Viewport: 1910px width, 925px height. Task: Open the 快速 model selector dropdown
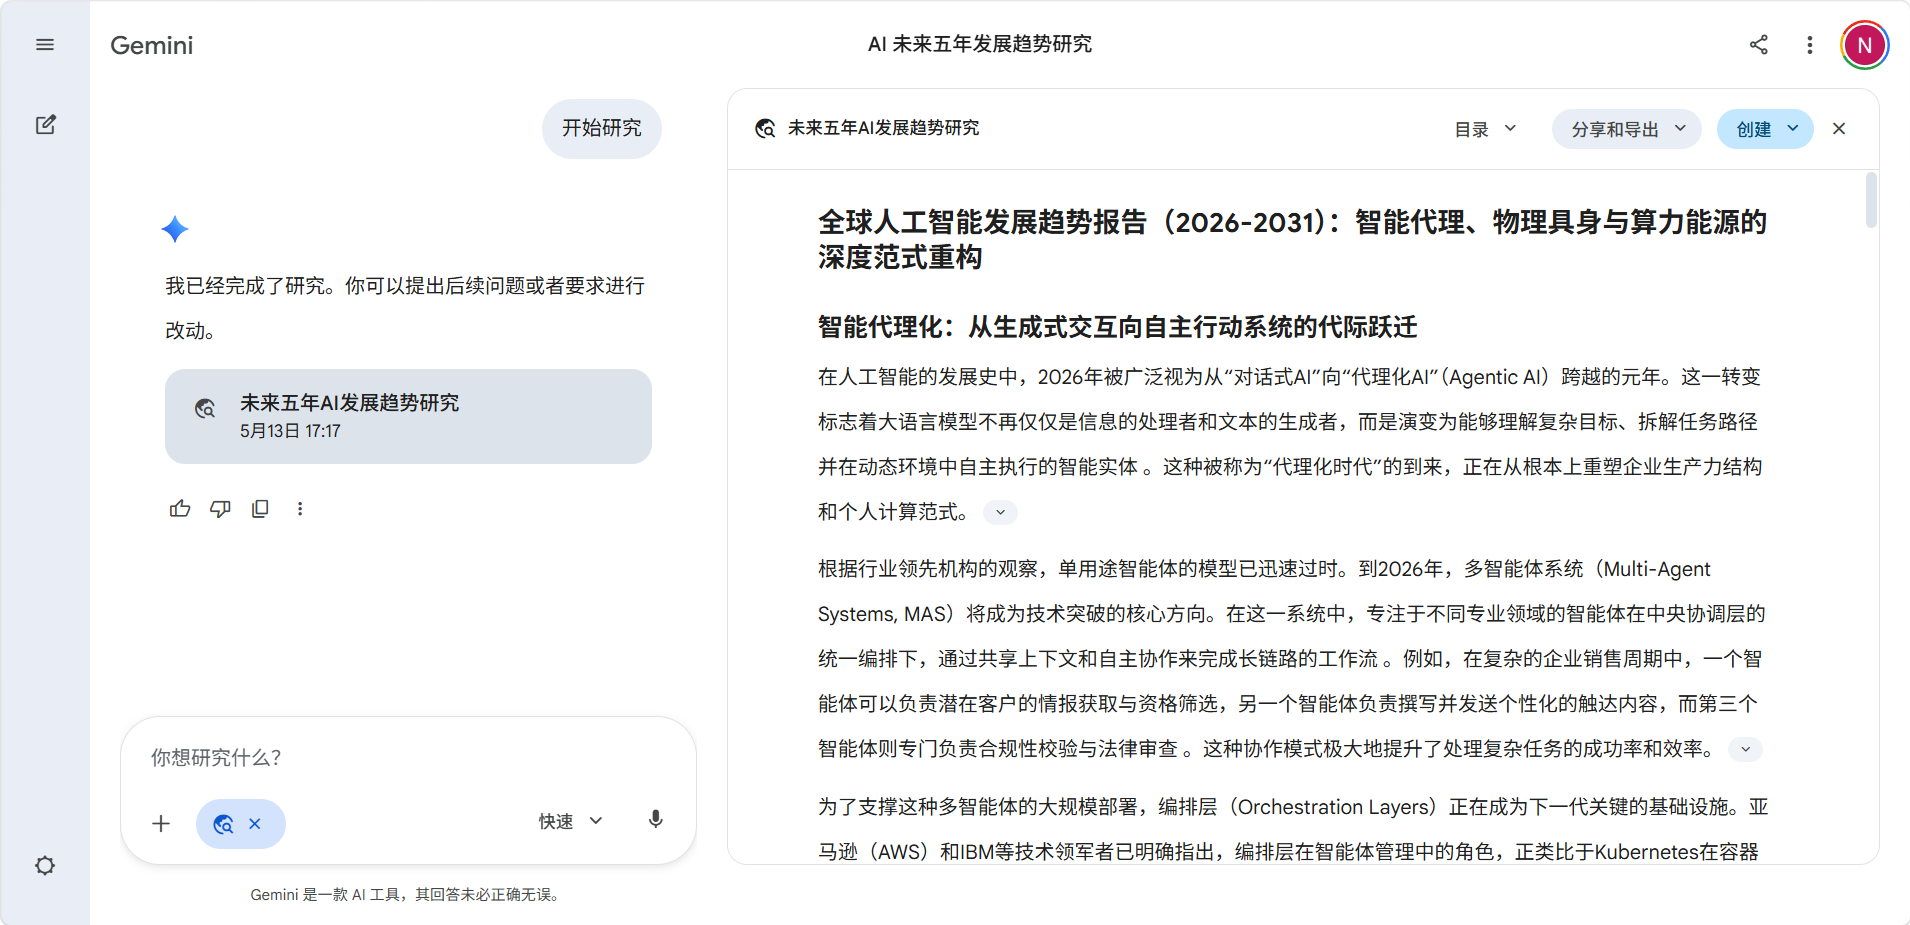(x=571, y=821)
